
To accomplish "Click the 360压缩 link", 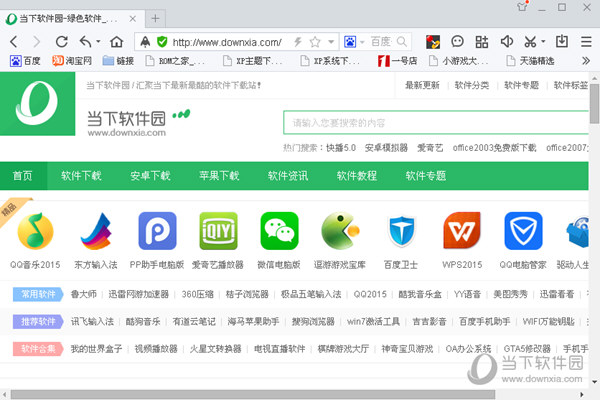I will click(x=197, y=294).
